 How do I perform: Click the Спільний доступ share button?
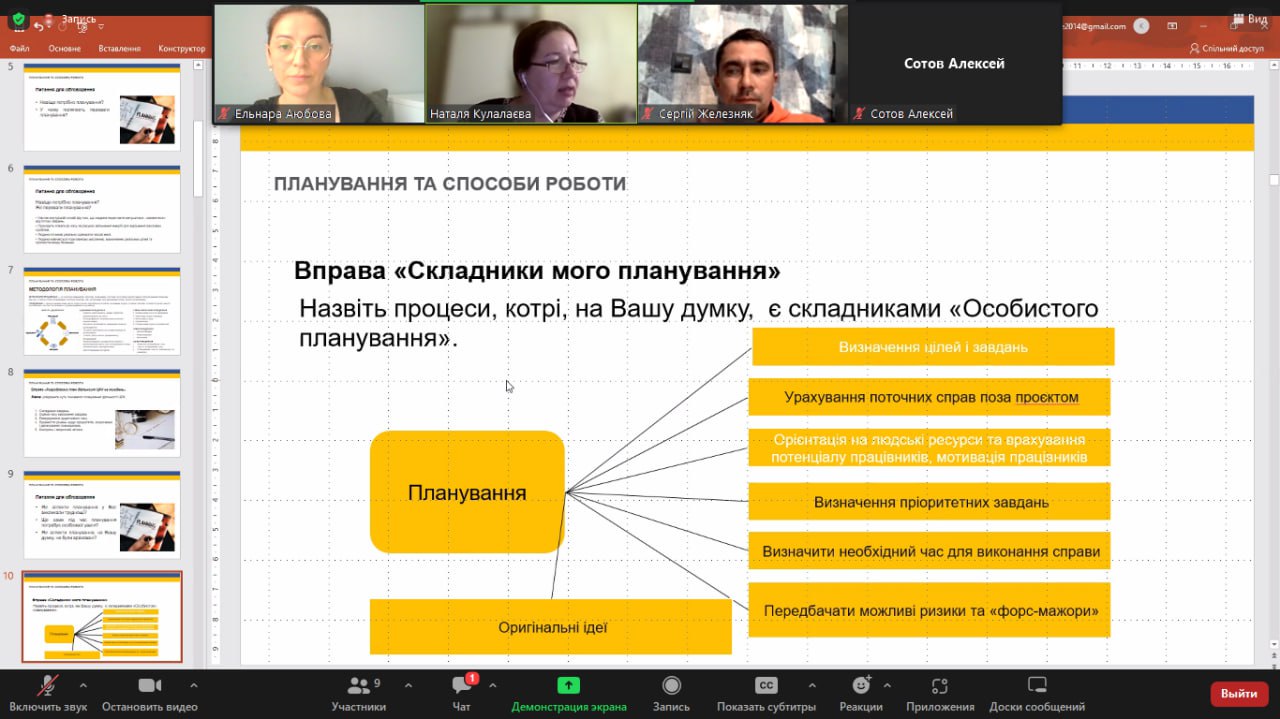(1227, 48)
